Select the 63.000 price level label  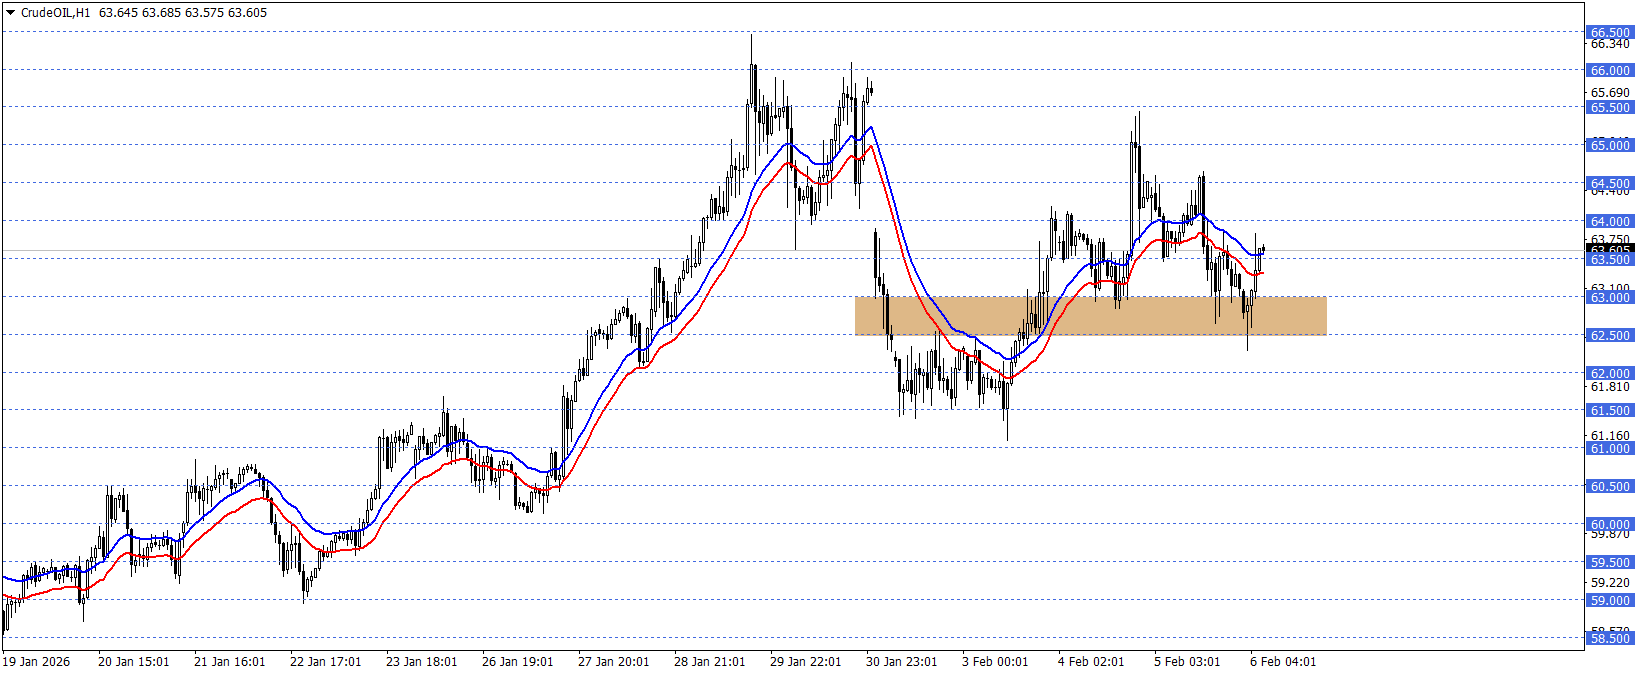tap(1610, 298)
